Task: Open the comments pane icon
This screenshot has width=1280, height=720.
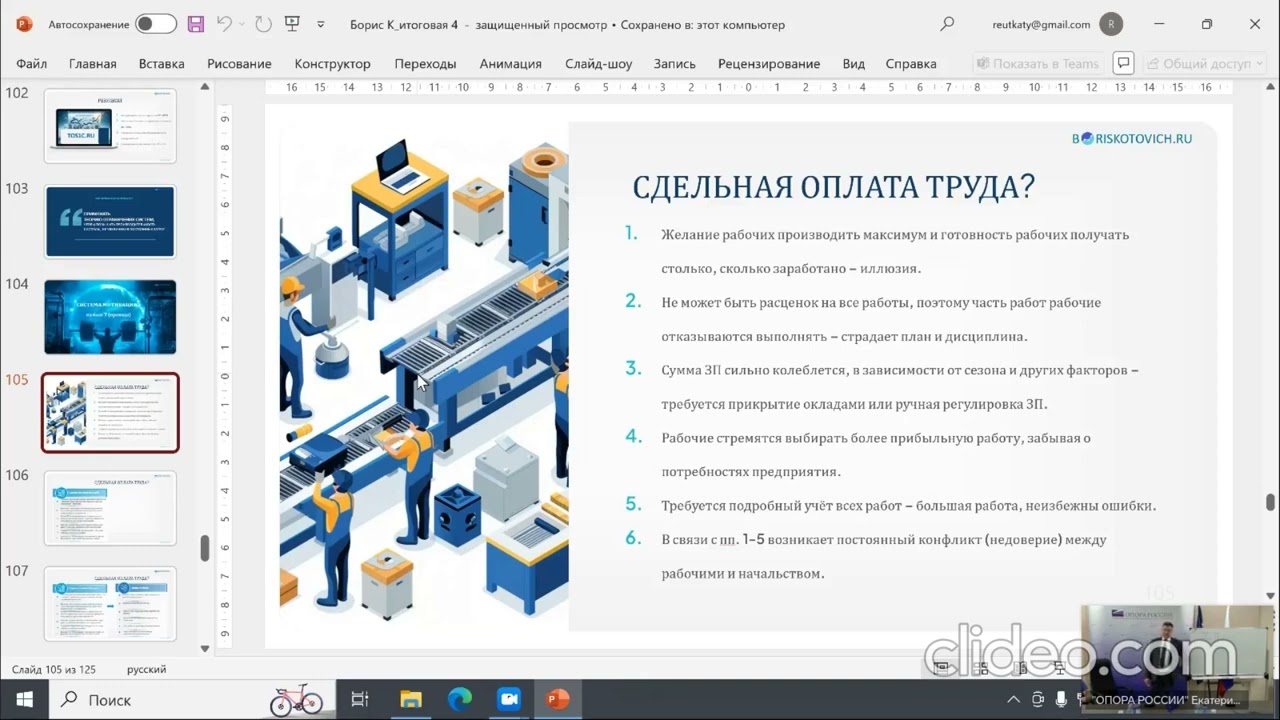Action: pyautogui.click(x=1124, y=63)
